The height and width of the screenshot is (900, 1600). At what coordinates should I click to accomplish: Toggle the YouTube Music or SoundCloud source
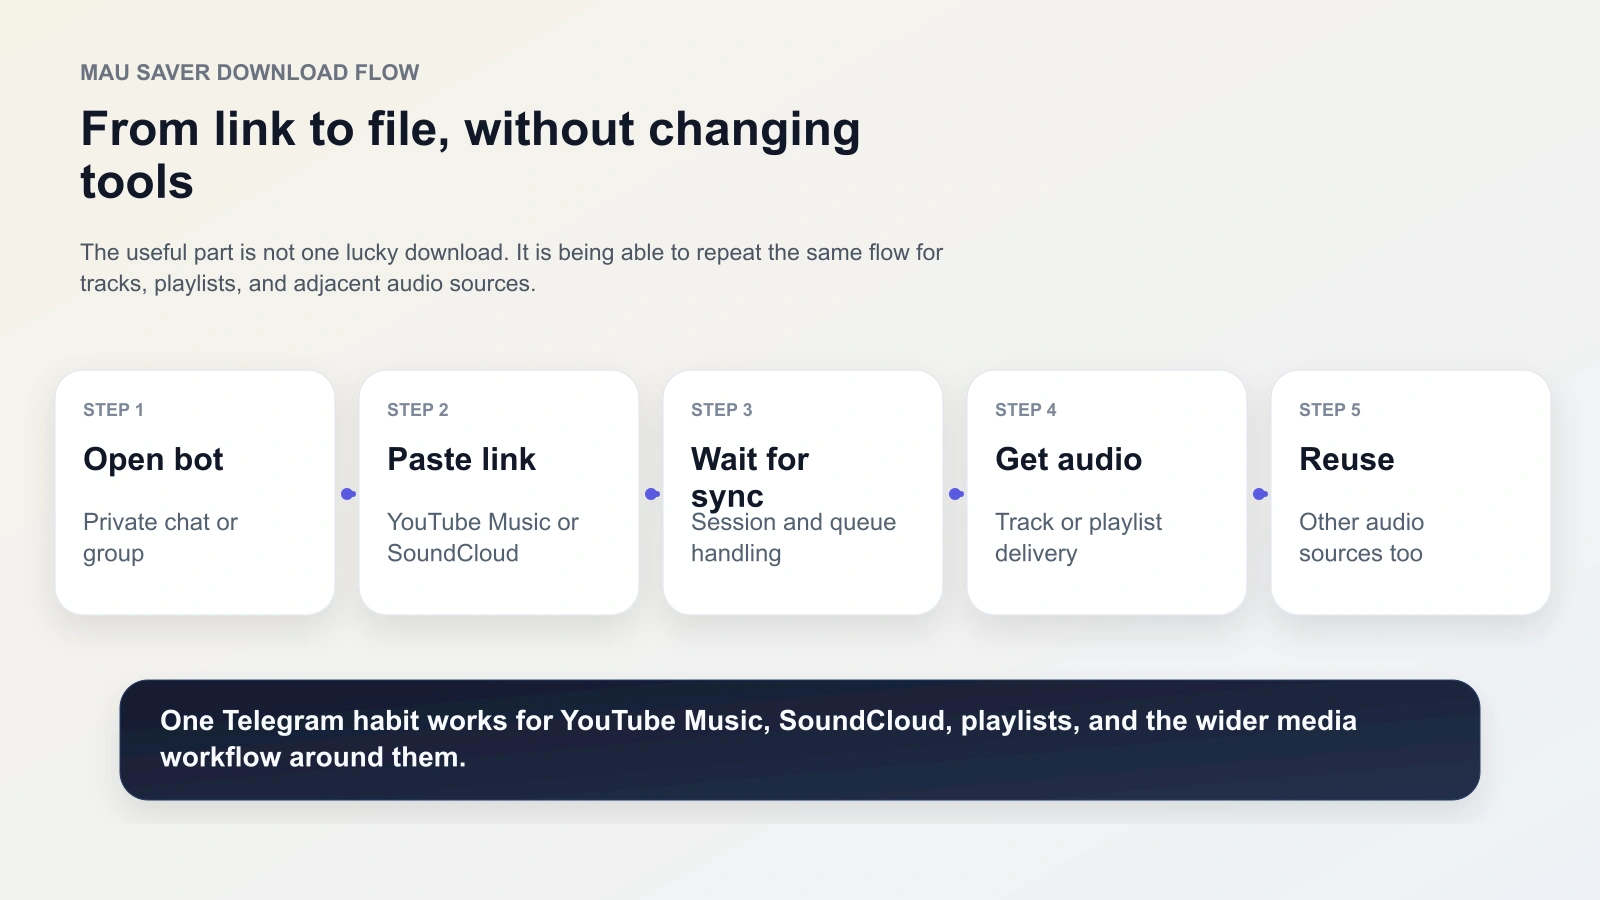coord(483,537)
